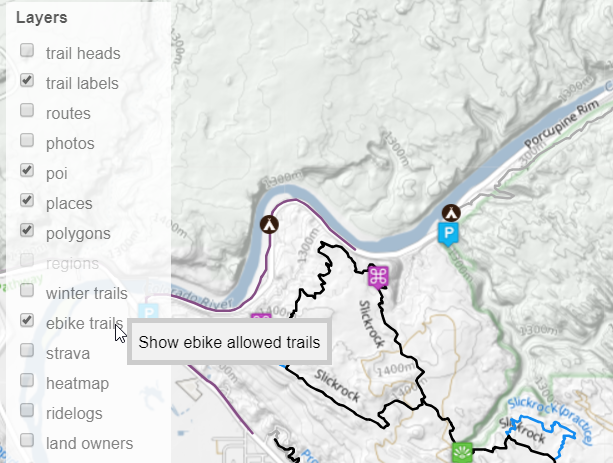Viewport: 613px width, 463px height.
Task: Enable the winter trails checkbox
Action: (27, 290)
